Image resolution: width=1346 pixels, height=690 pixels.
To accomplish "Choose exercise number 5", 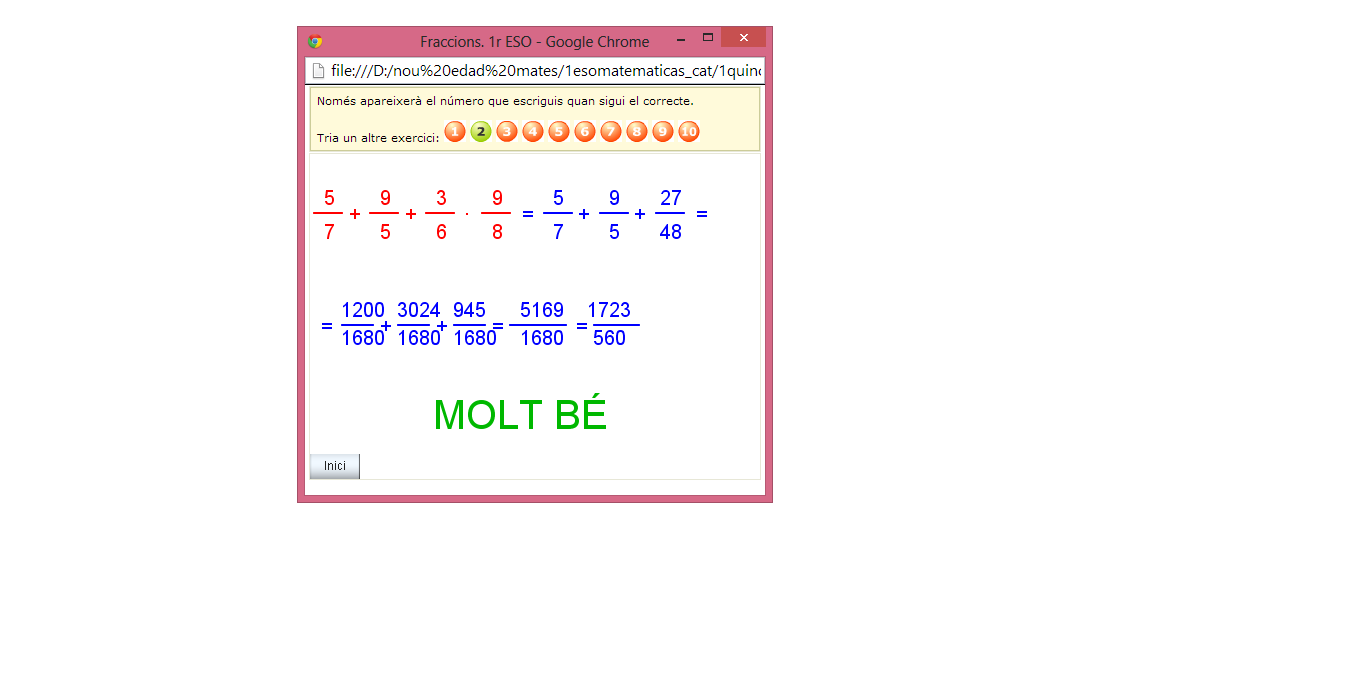I will [x=559, y=132].
